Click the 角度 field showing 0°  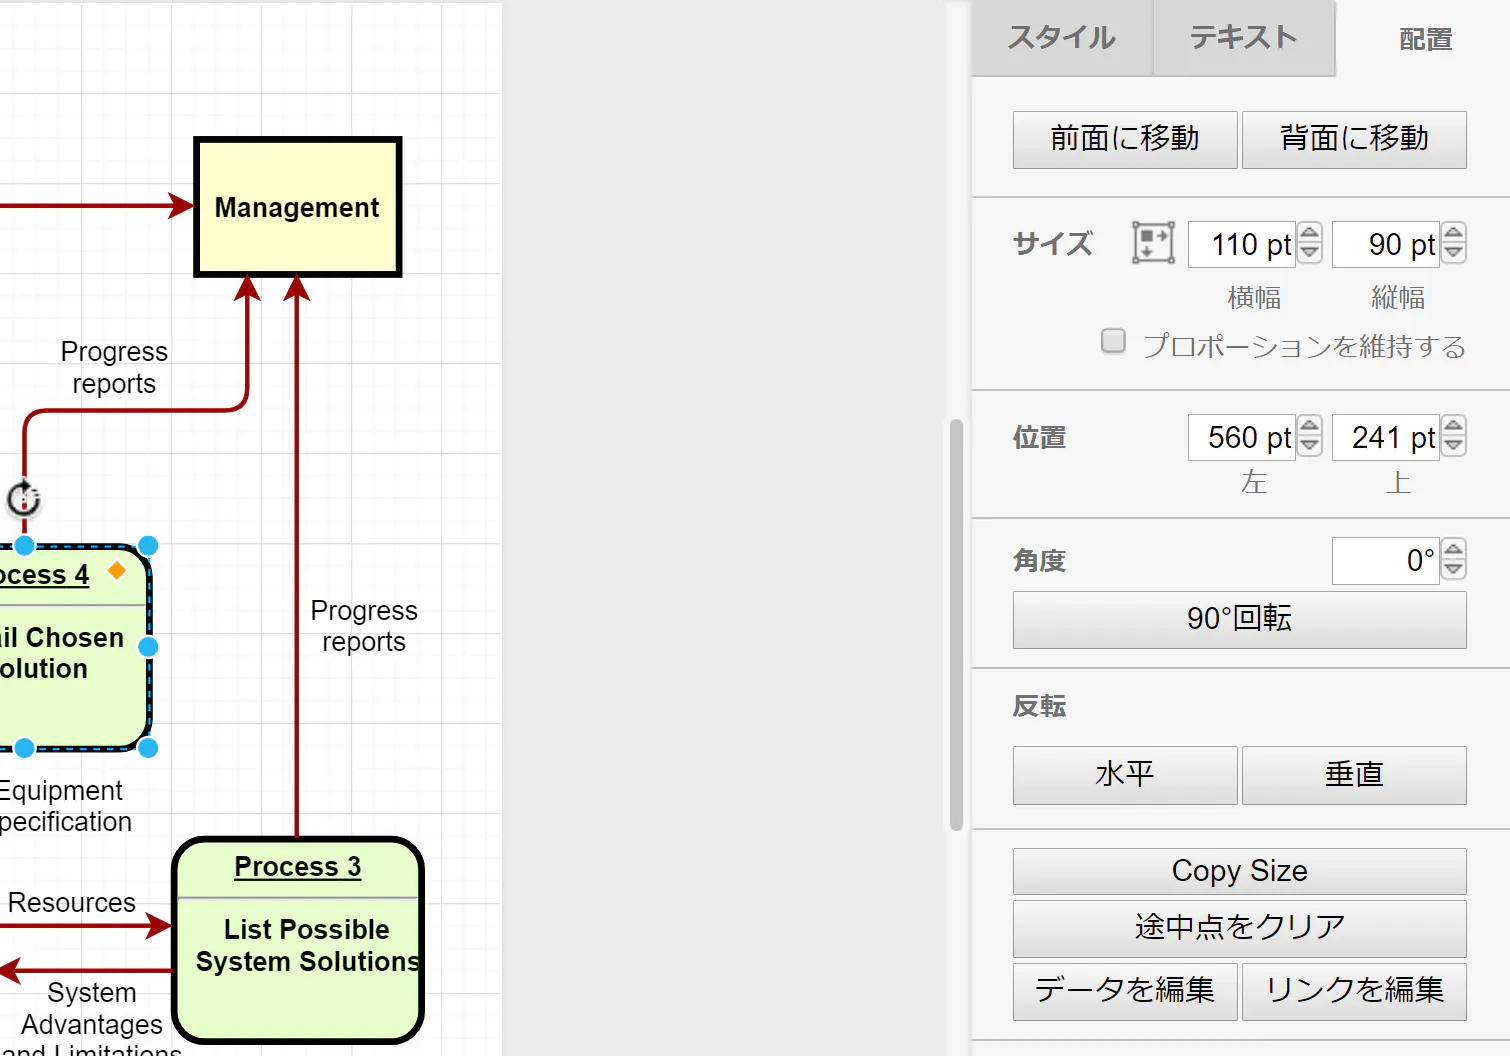pyautogui.click(x=1386, y=560)
